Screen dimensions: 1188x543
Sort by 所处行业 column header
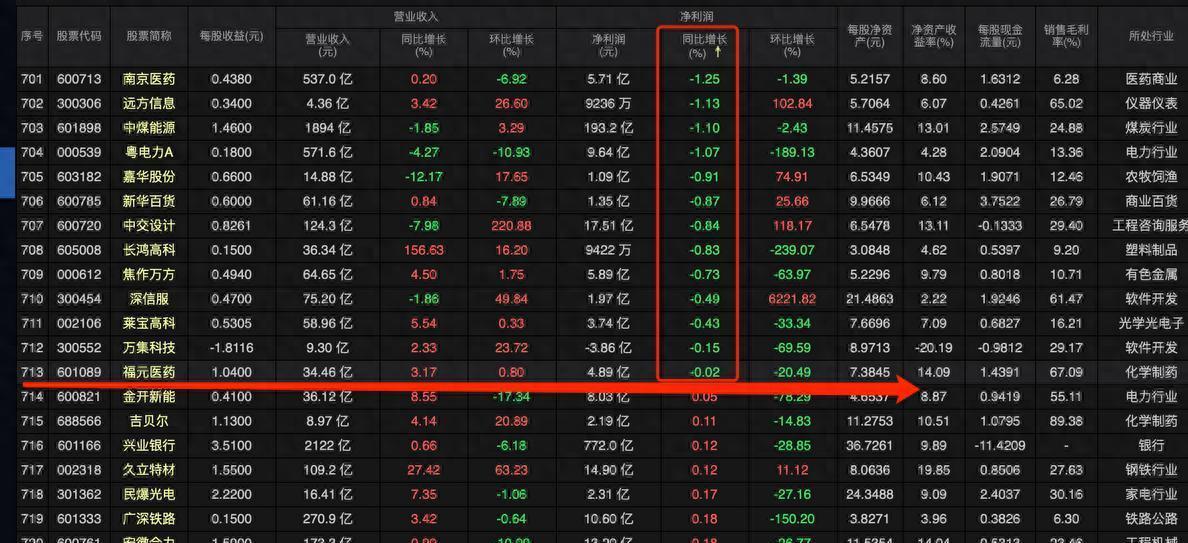click(1152, 36)
